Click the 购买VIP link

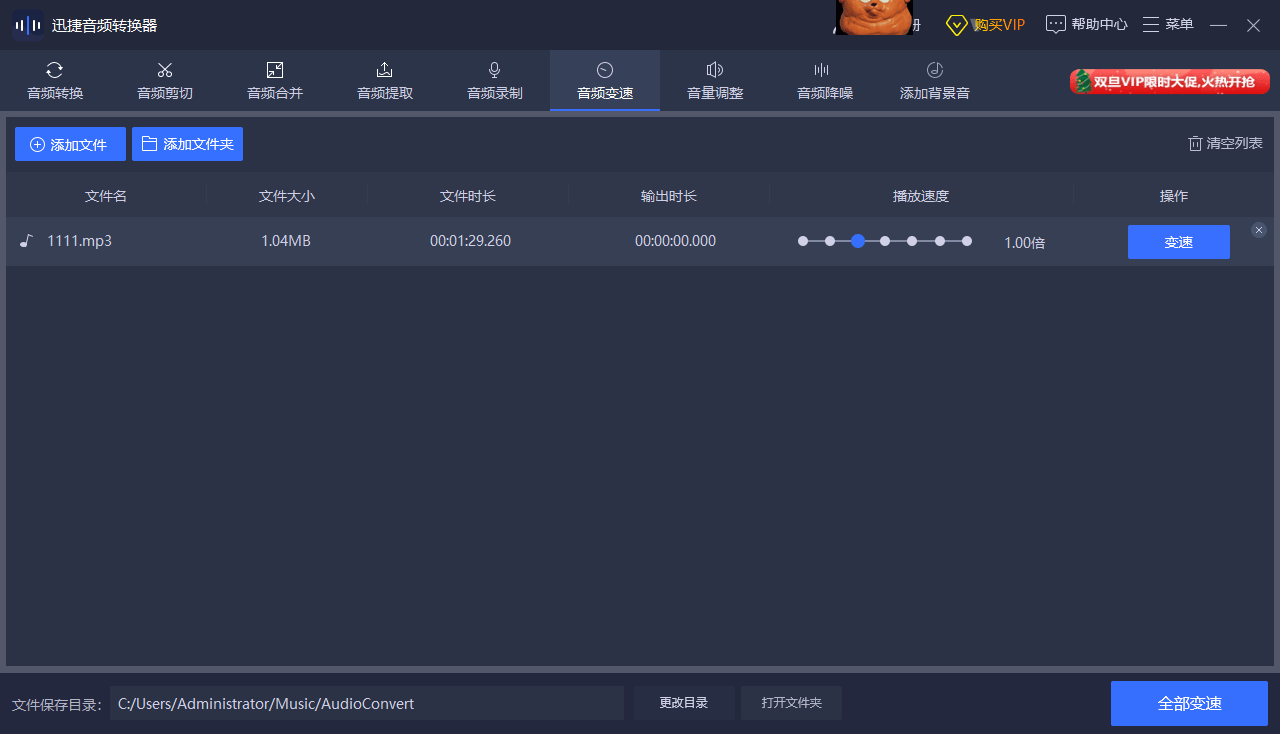(986, 24)
